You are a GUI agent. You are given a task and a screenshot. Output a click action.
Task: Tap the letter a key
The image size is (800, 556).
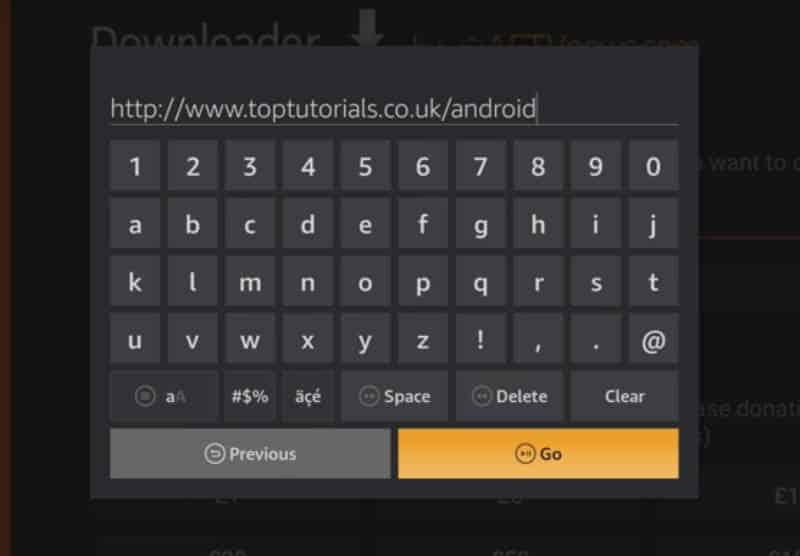(x=135, y=224)
